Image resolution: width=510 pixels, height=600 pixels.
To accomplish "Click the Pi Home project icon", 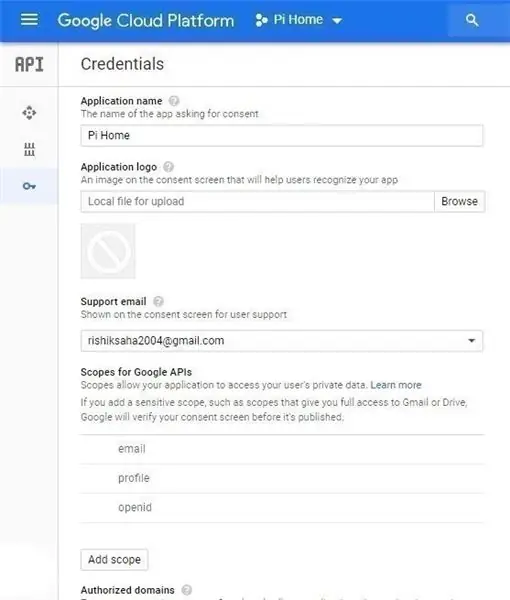I will pyautogui.click(x=261, y=20).
